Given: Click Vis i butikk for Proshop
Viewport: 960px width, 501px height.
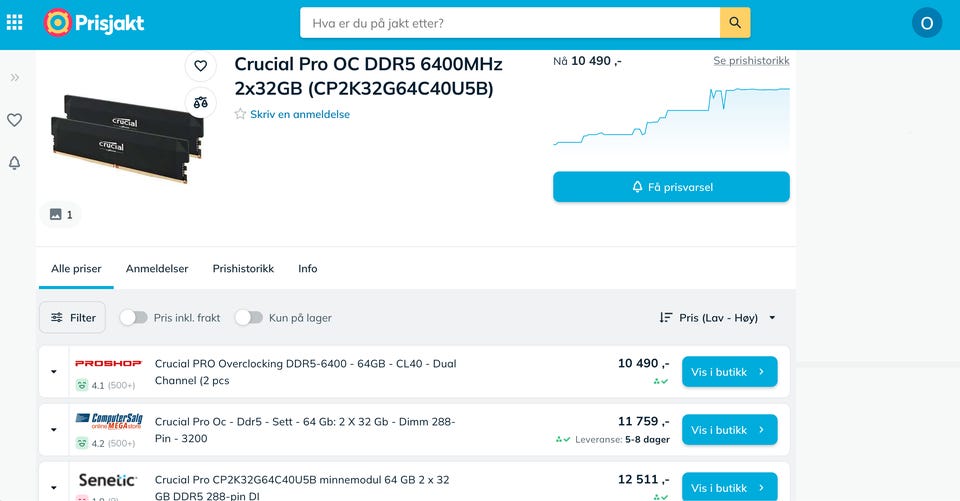Looking at the screenshot, I should coord(729,372).
